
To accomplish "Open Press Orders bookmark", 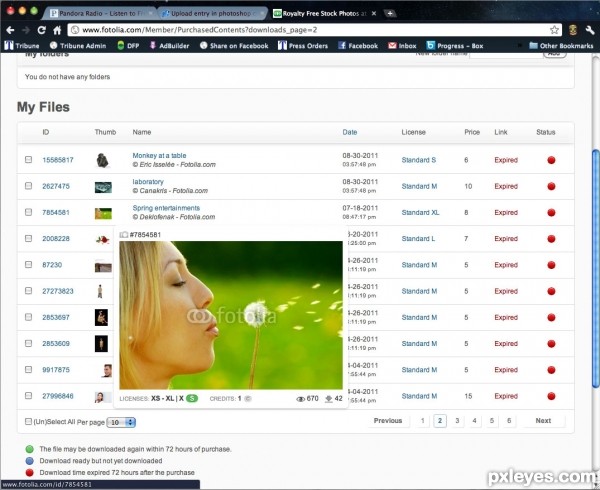I will click(303, 46).
